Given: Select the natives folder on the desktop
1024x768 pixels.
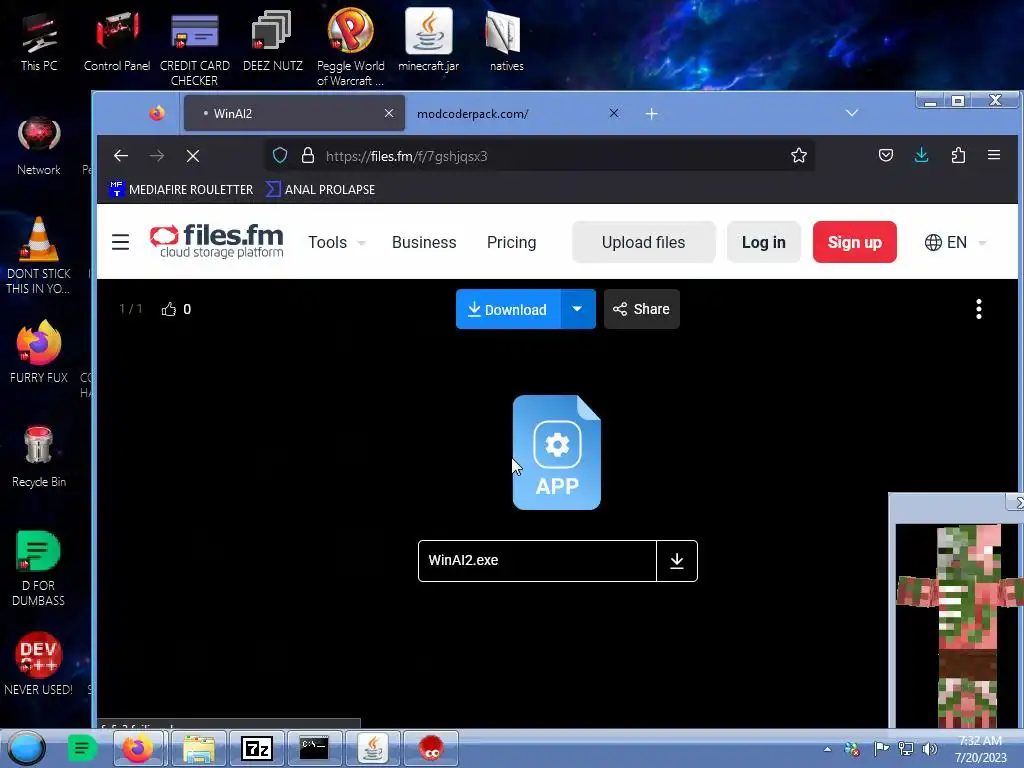Looking at the screenshot, I should [506, 42].
